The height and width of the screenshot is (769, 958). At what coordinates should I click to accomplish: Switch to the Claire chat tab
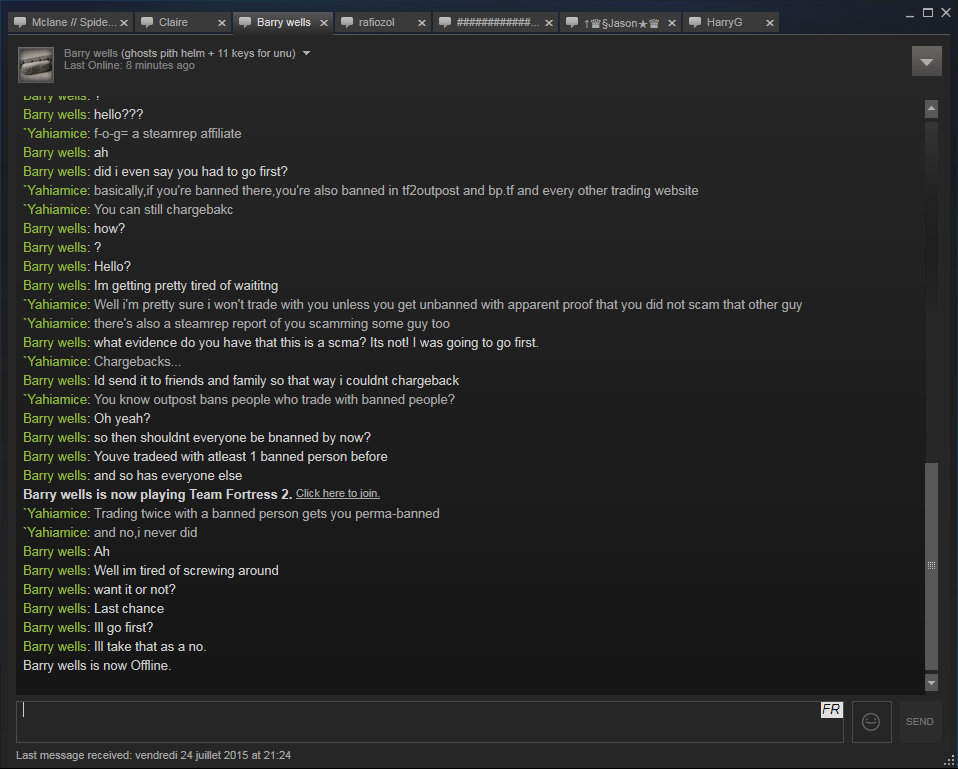tap(174, 23)
